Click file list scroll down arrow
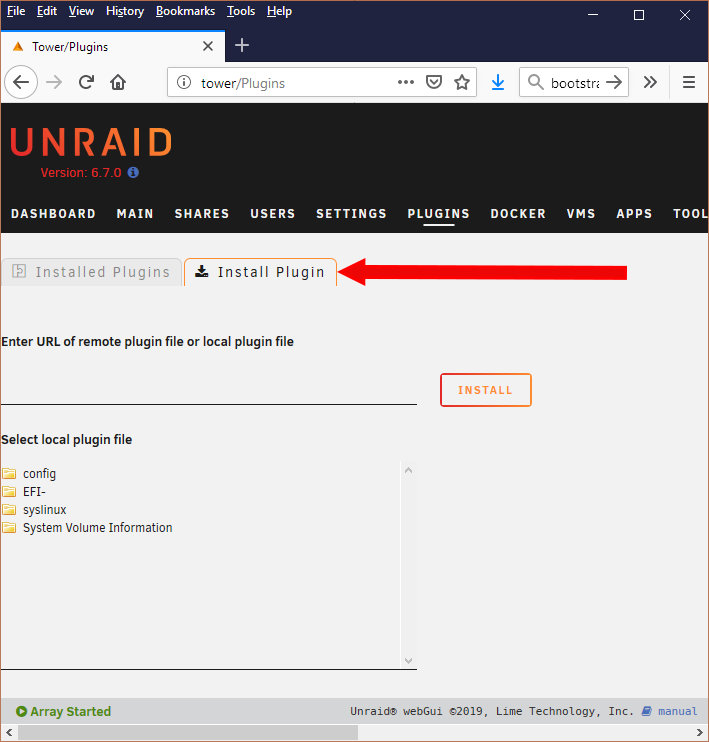 point(408,661)
